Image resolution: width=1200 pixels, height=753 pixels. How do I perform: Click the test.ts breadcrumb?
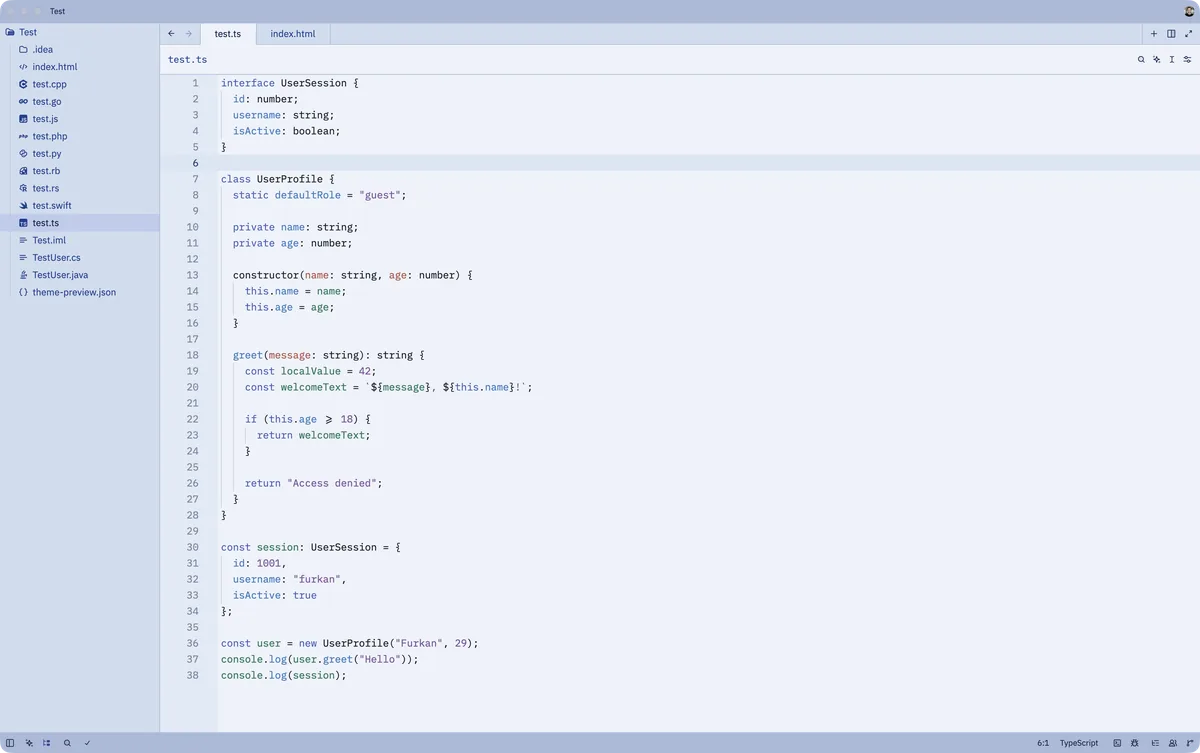point(187,60)
